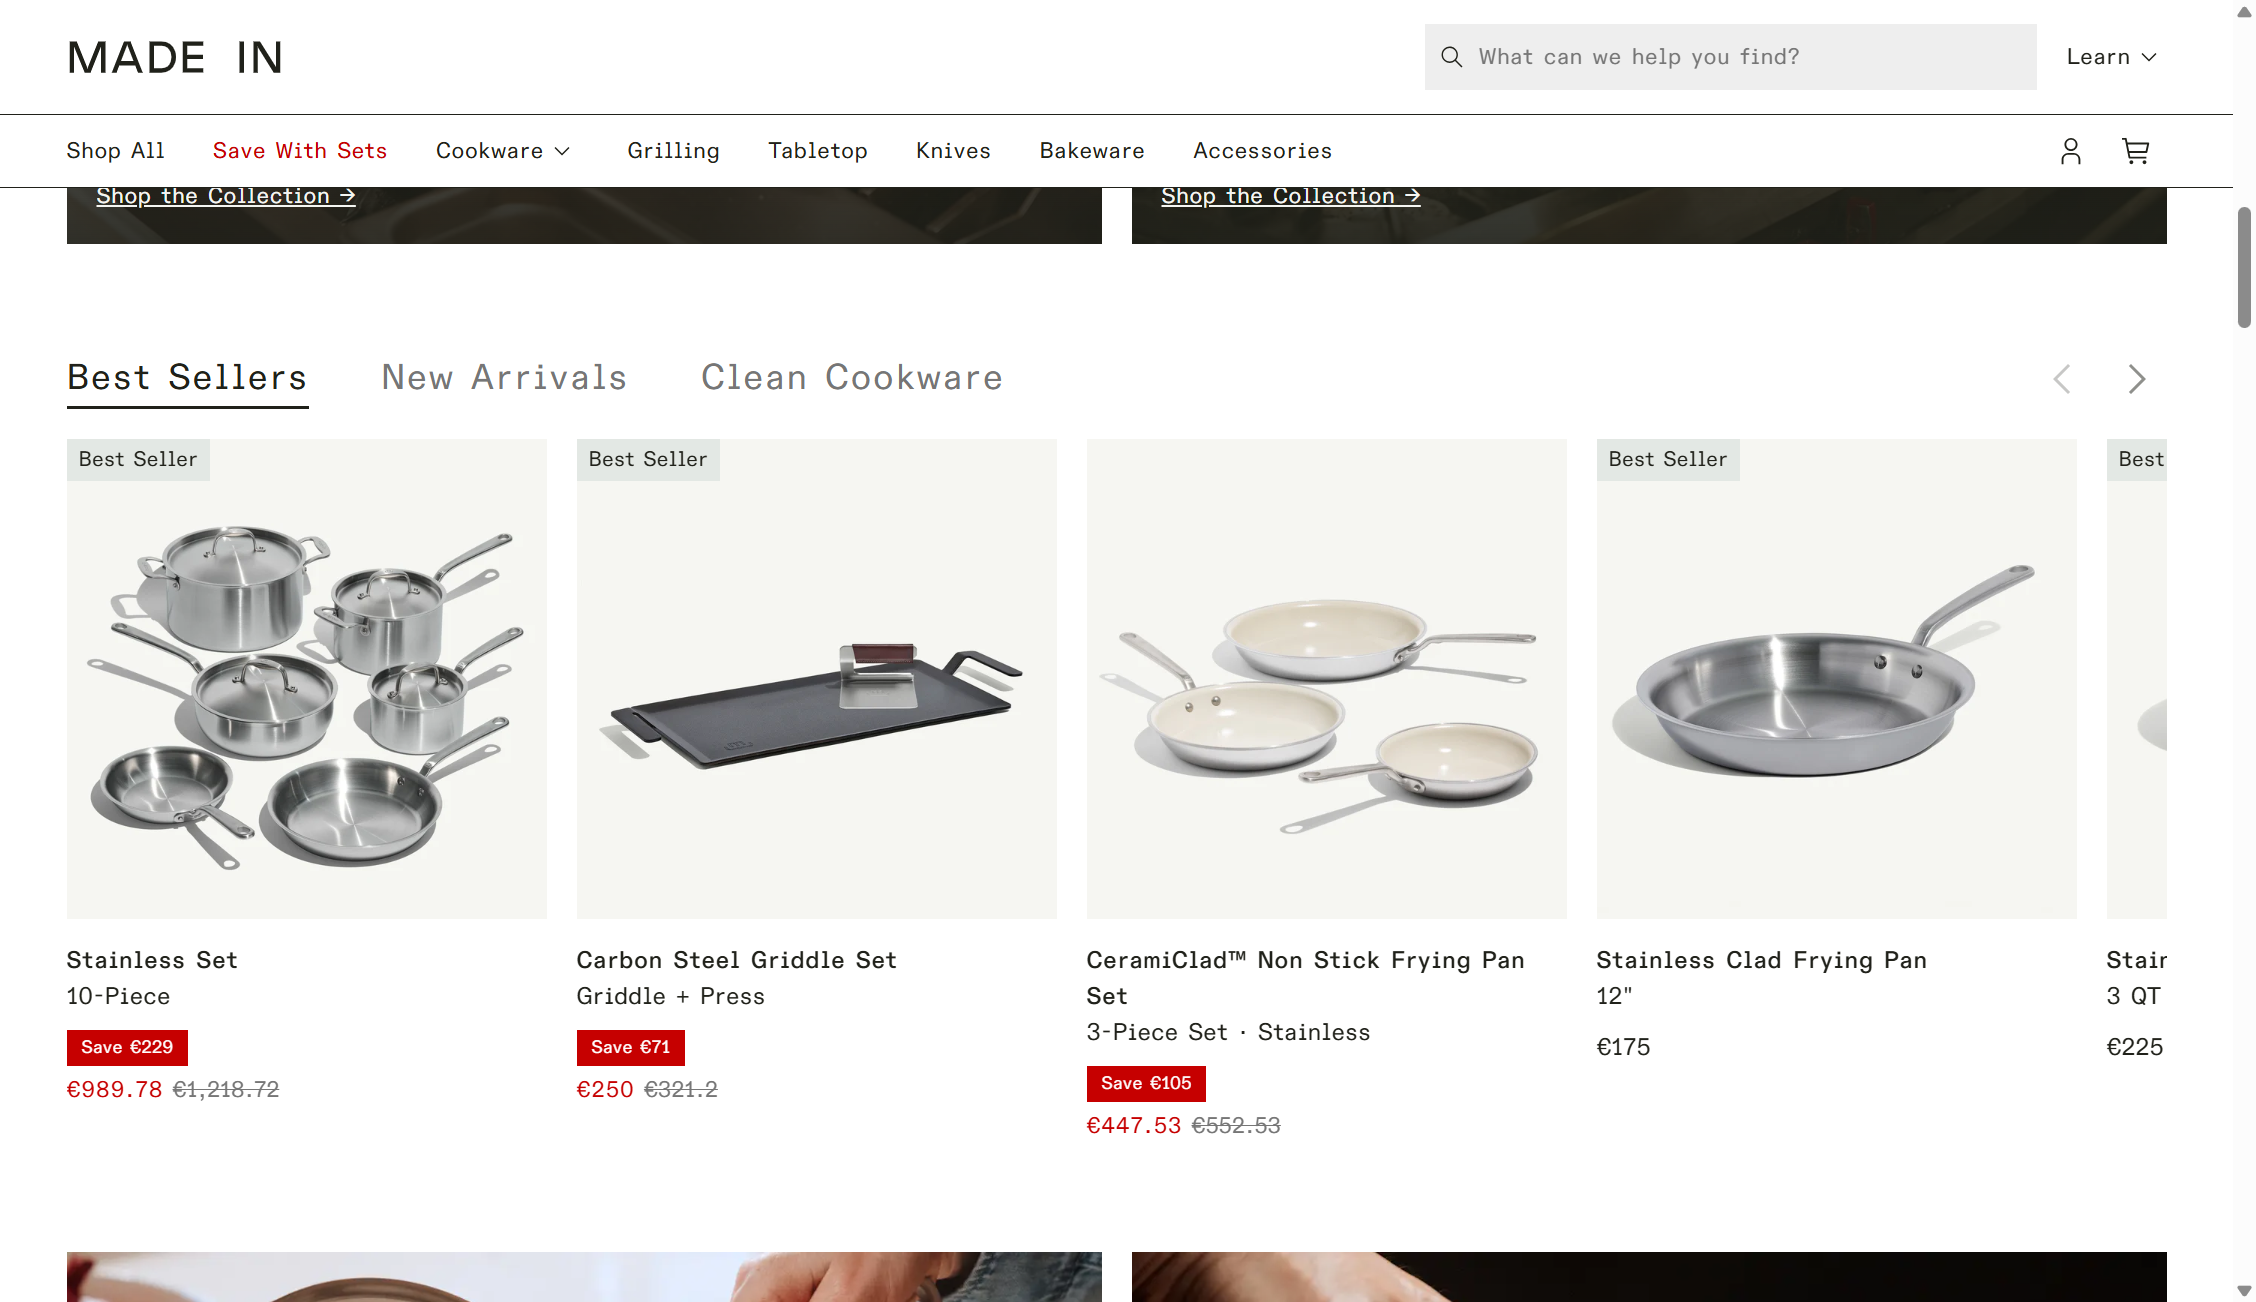Expand the Learn dropdown
The height and width of the screenshot is (1302, 2256).
point(2111,57)
